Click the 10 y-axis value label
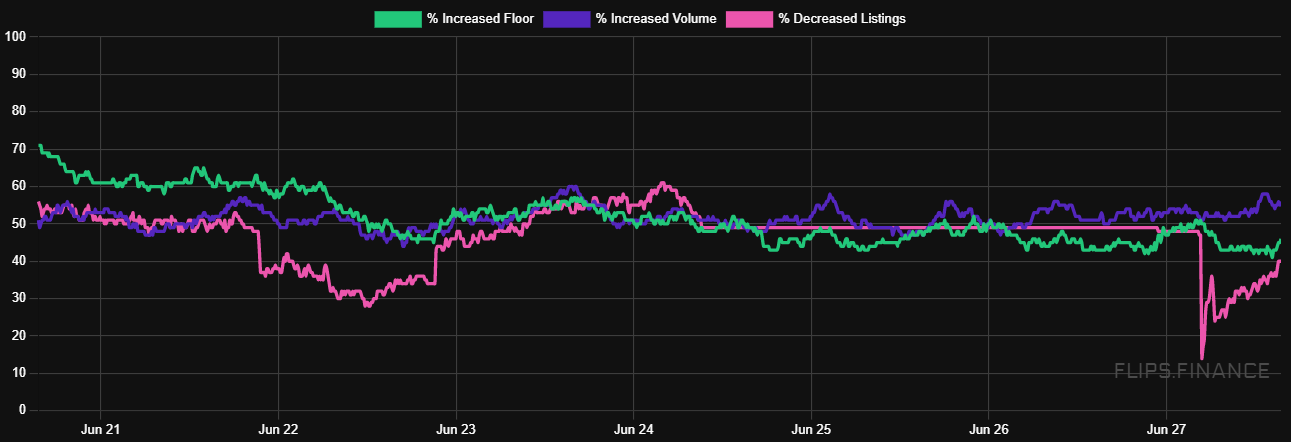The height and width of the screenshot is (442, 1291). click(x=18, y=373)
